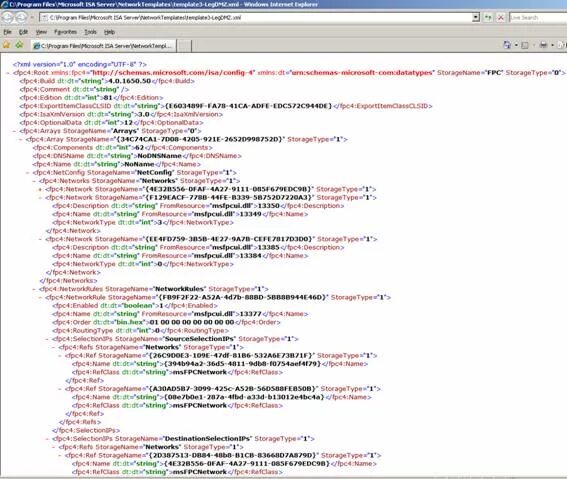This screenshot has width=567, height=479.
Task: Open Favorites Center star icon
Action: pos(7,45)
